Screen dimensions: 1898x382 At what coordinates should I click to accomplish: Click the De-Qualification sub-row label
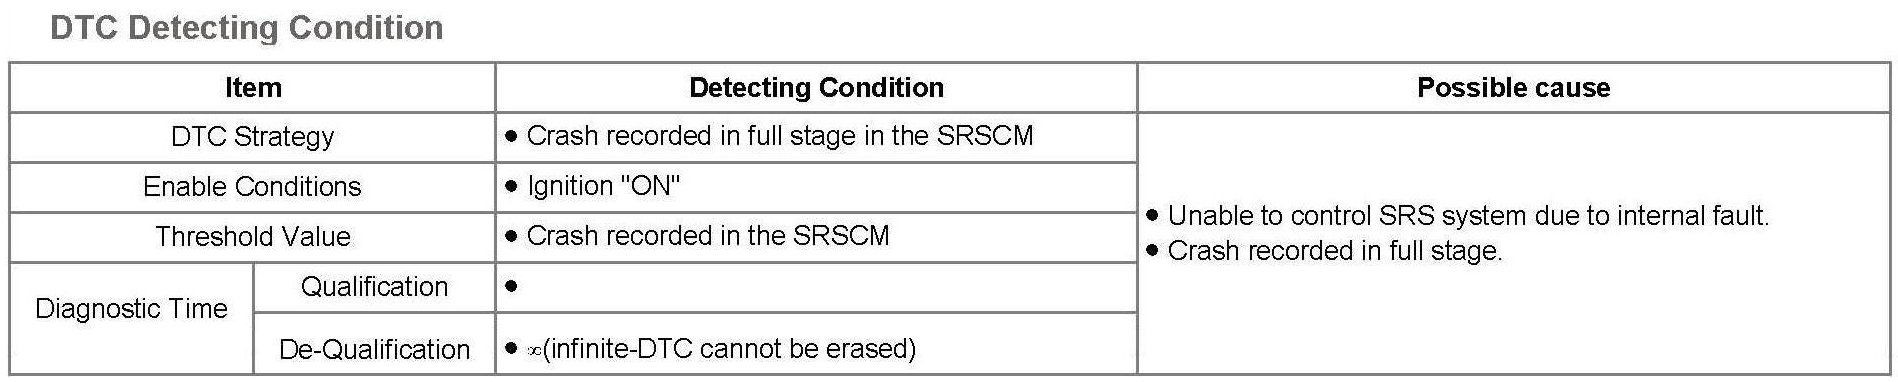click(374, 349)
